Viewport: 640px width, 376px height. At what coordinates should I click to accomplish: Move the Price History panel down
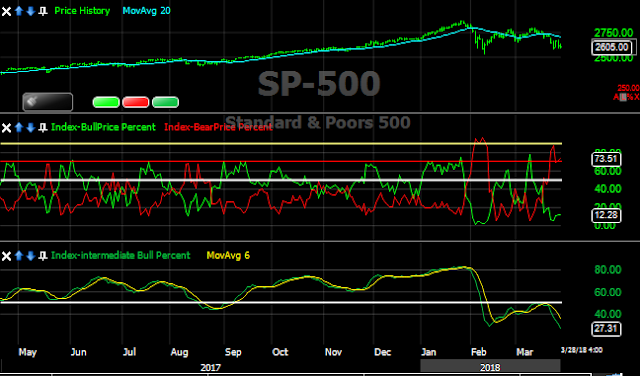click(x=30, y=11)
